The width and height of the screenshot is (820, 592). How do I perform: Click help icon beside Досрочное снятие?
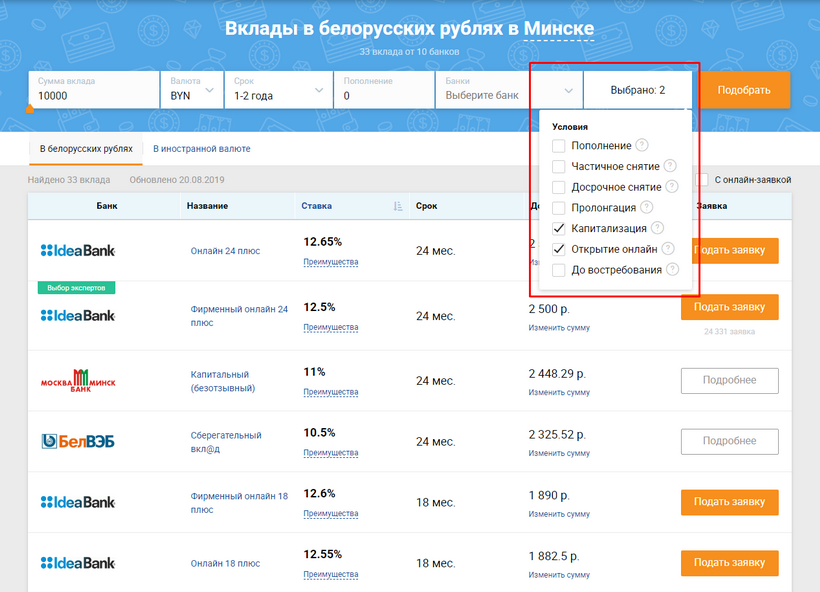tap(672, 187)
